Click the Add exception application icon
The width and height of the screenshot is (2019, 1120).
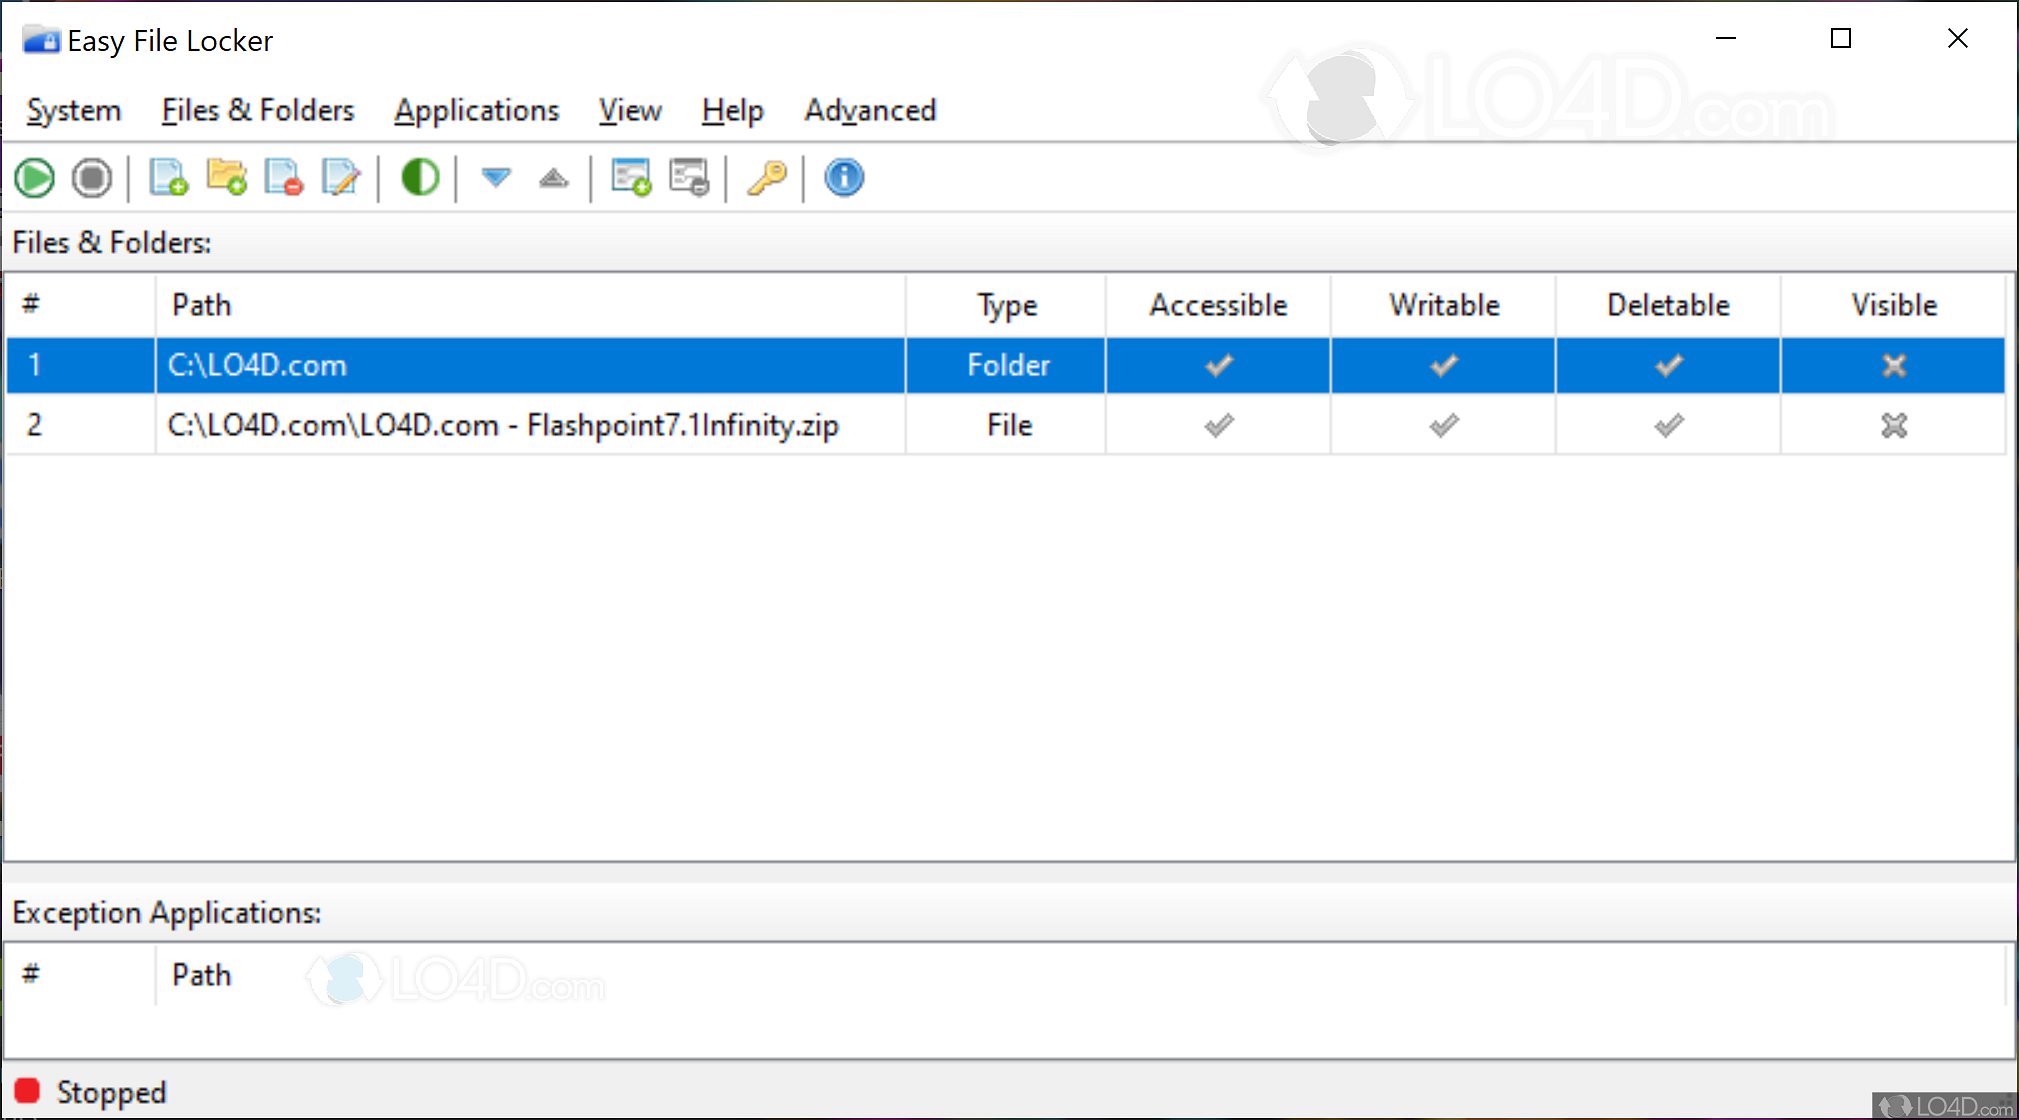coord(631,179)
